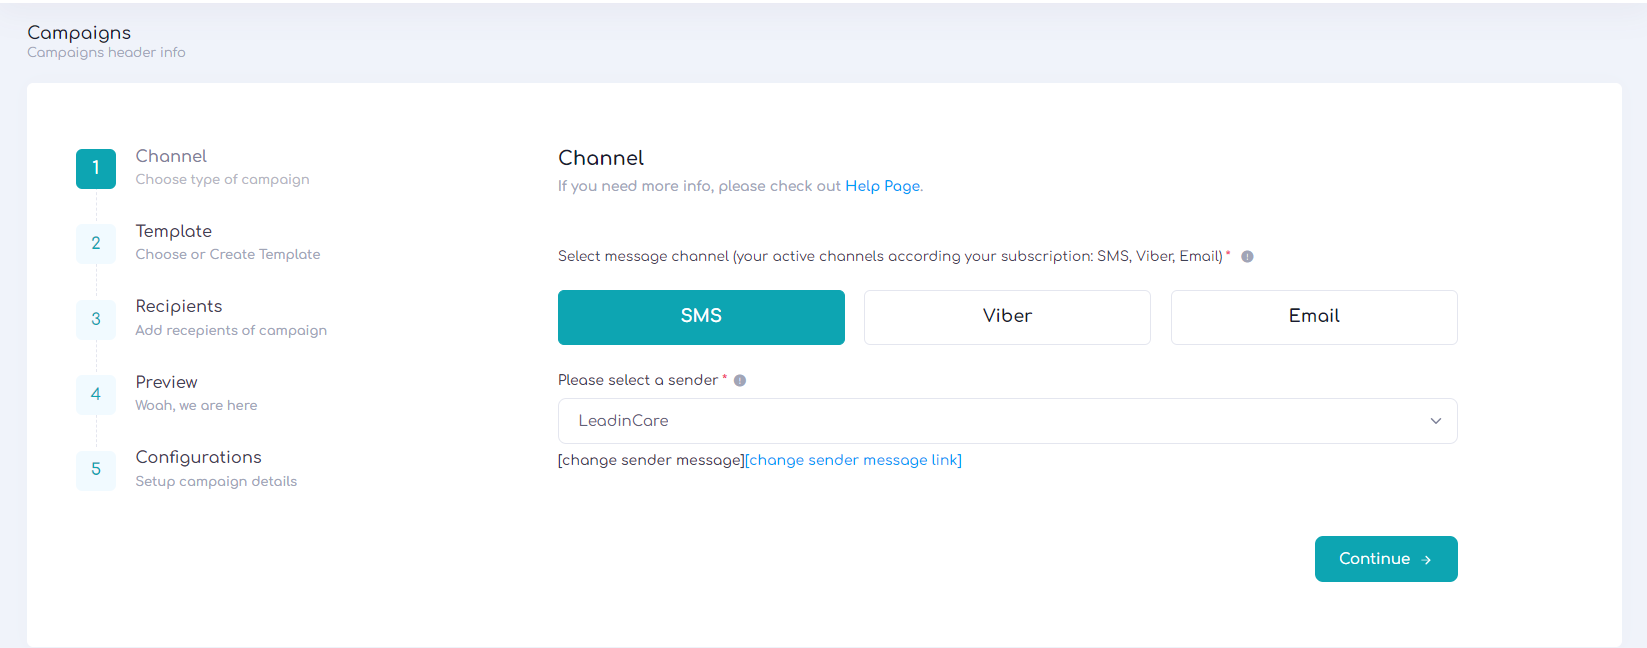Image resolution: width=1647 pixels, height=648 pixels.
Task: Go to the Preview step title
Action: [167, 382]
